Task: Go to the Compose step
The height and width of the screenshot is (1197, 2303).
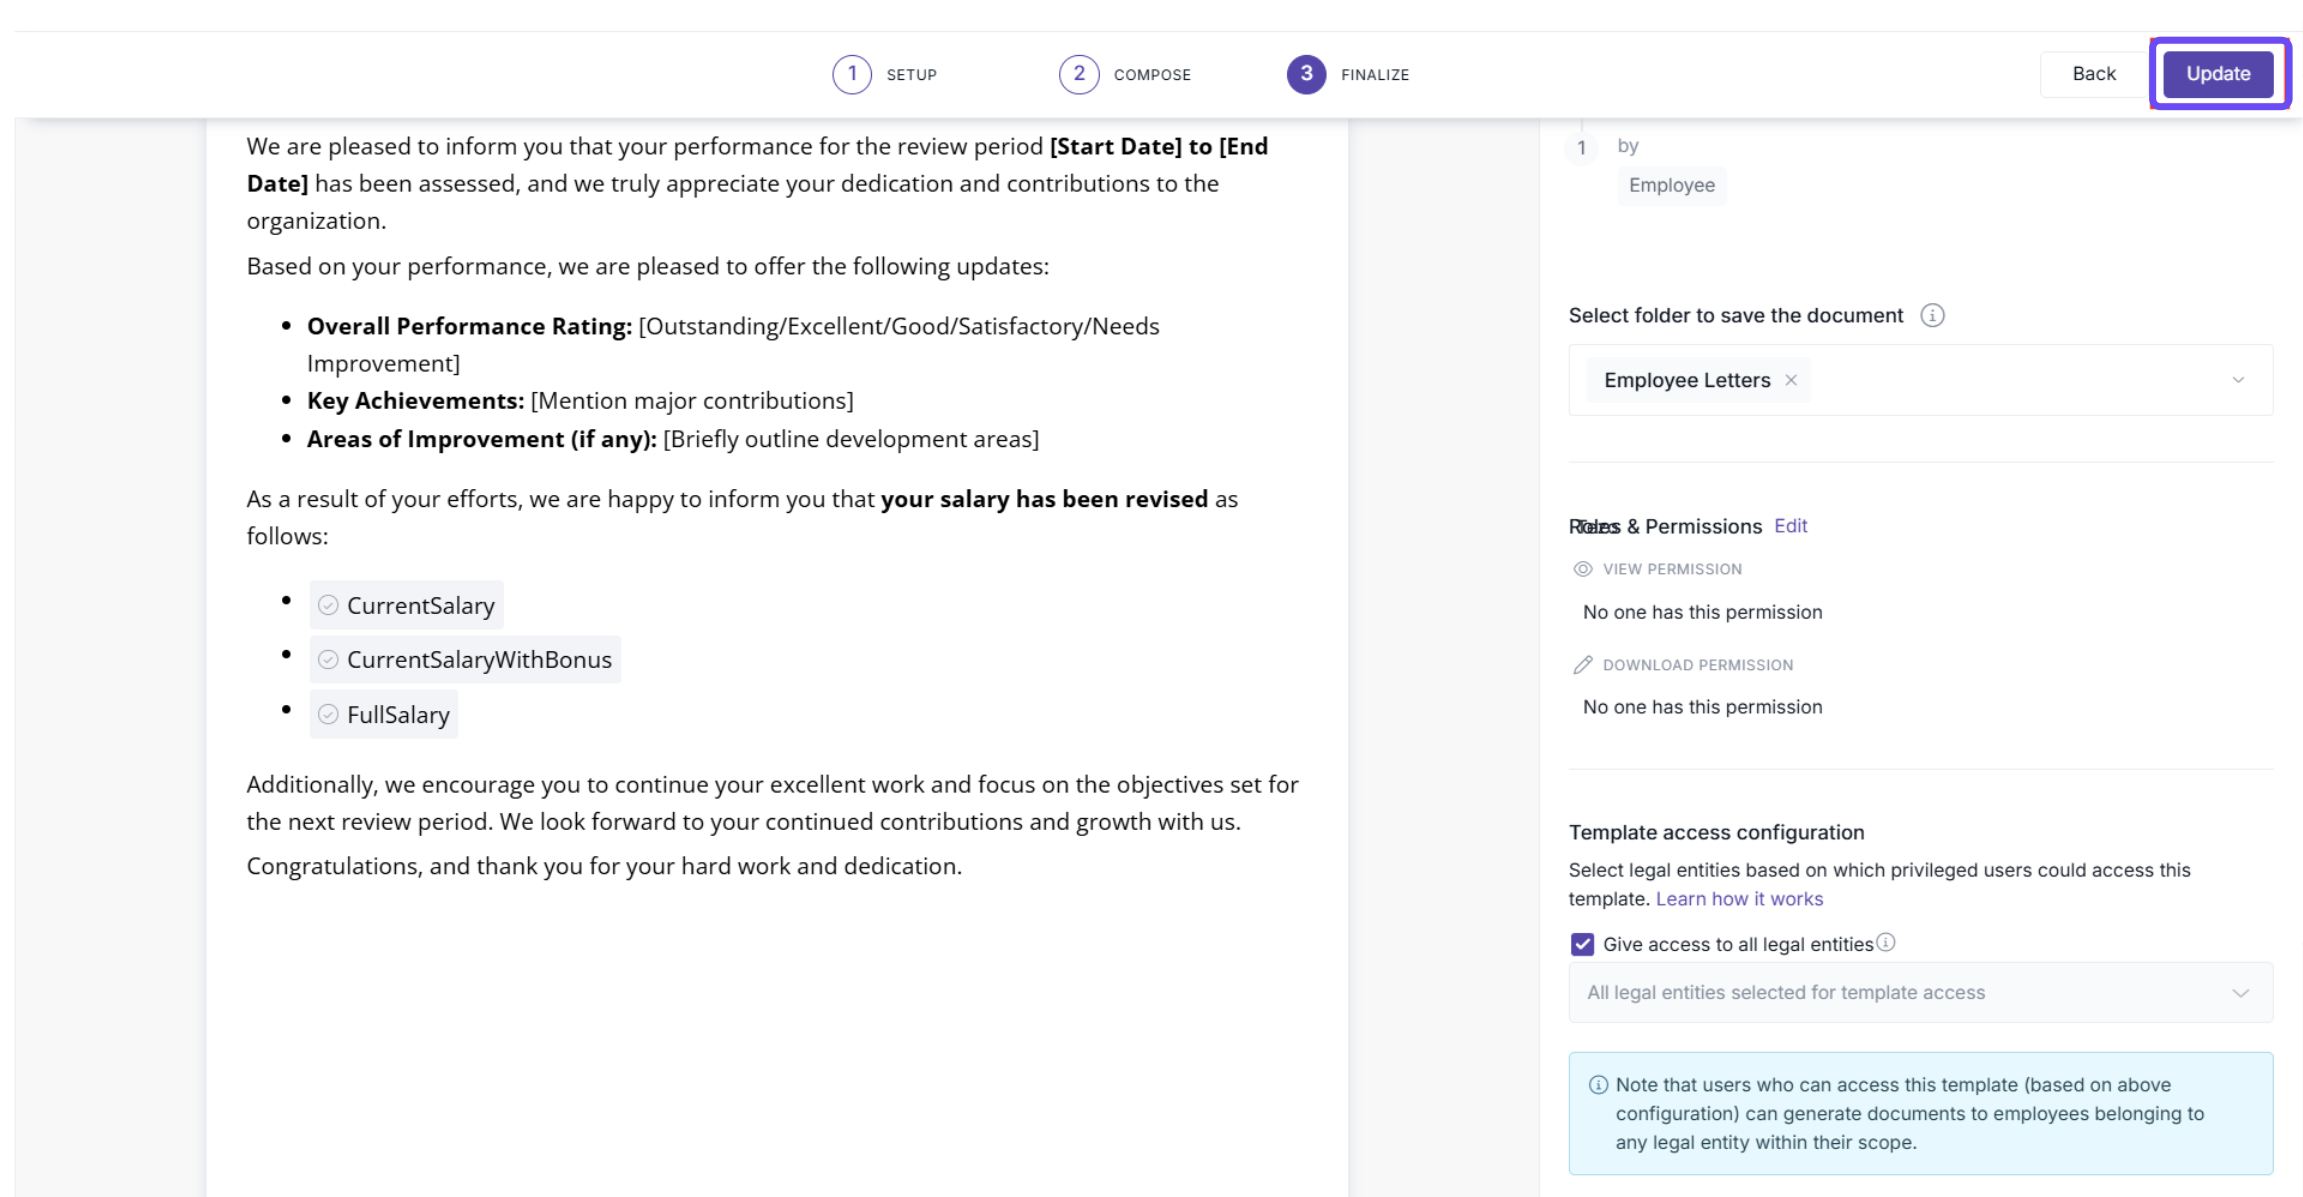Action: pyautogui.click(x=1079, y=74)
